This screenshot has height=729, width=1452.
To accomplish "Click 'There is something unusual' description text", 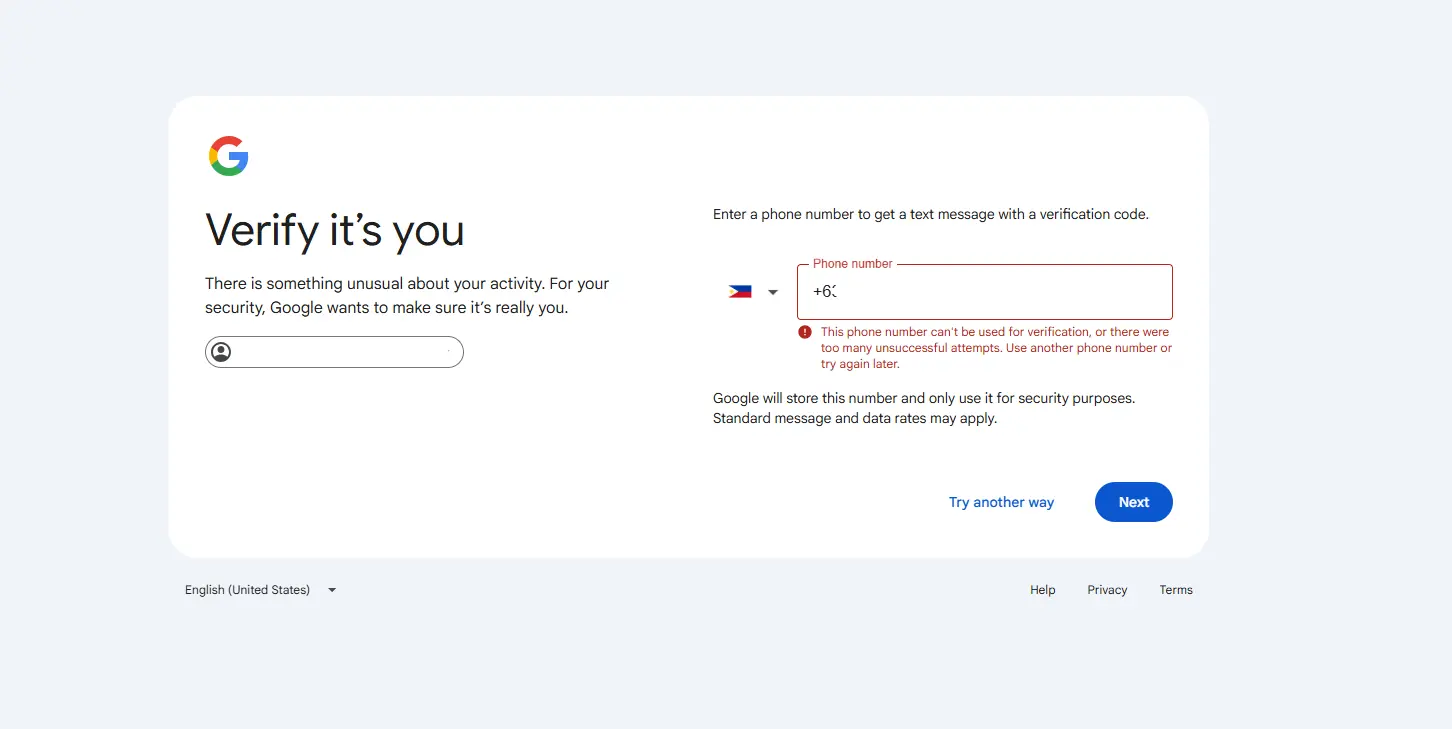I will (x=407, y=296).
